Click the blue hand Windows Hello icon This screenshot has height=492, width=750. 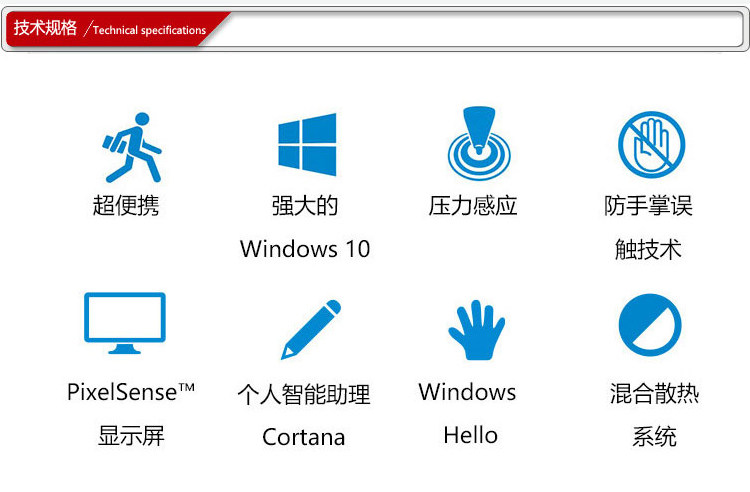[476, 330]
